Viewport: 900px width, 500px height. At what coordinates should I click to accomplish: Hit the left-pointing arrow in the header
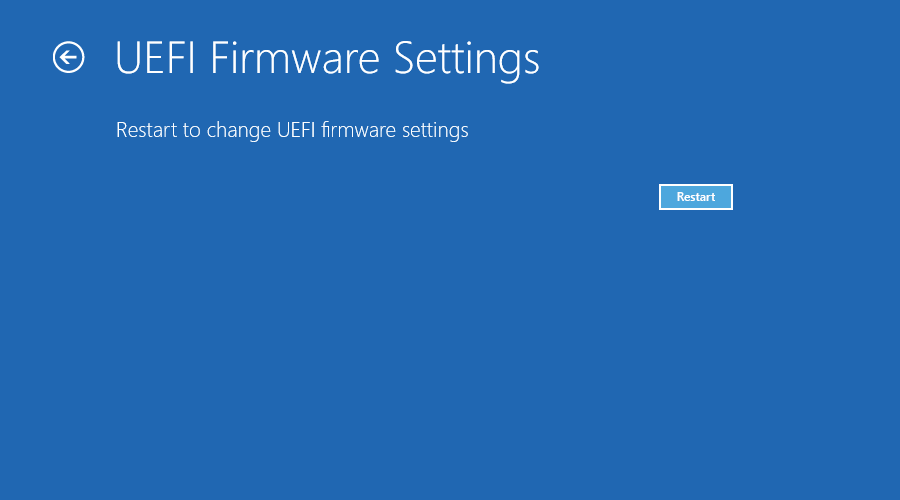tap(68, 58)
